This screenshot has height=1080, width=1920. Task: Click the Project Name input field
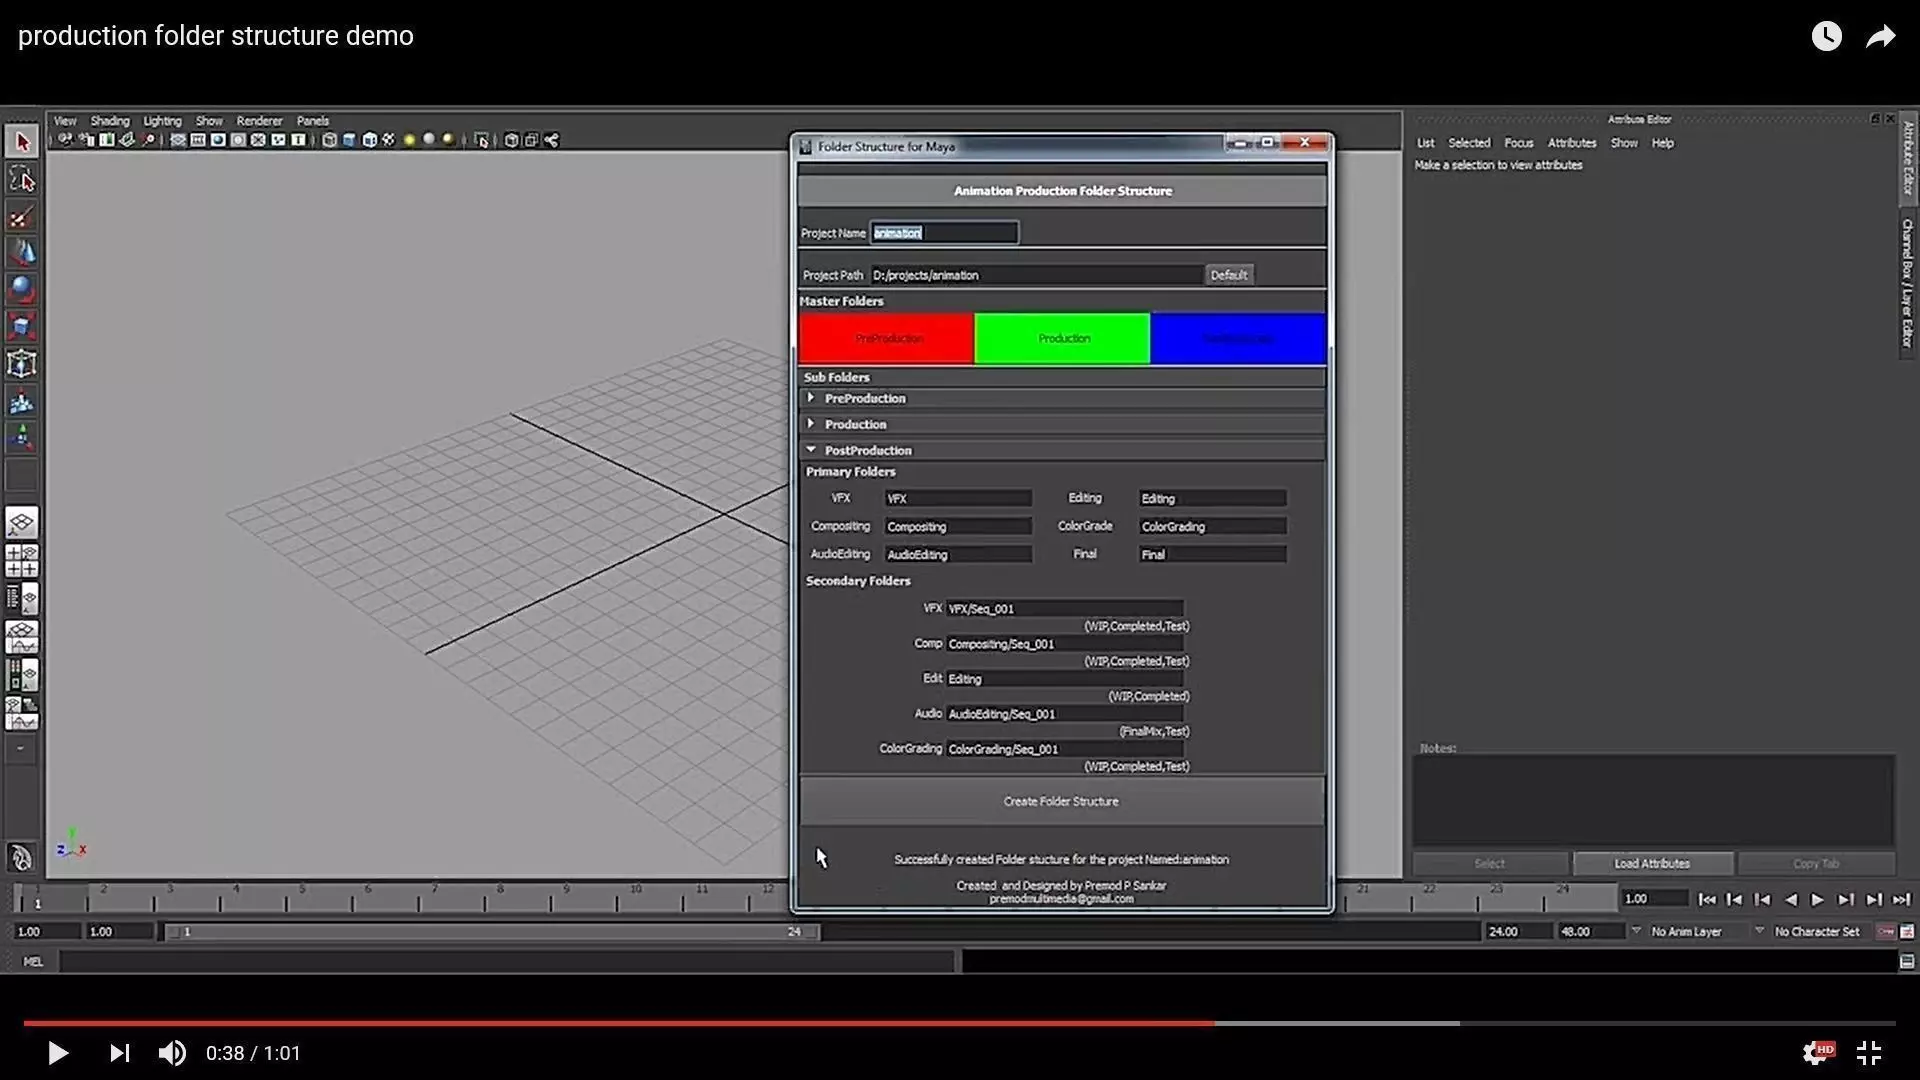pos(944,233)
